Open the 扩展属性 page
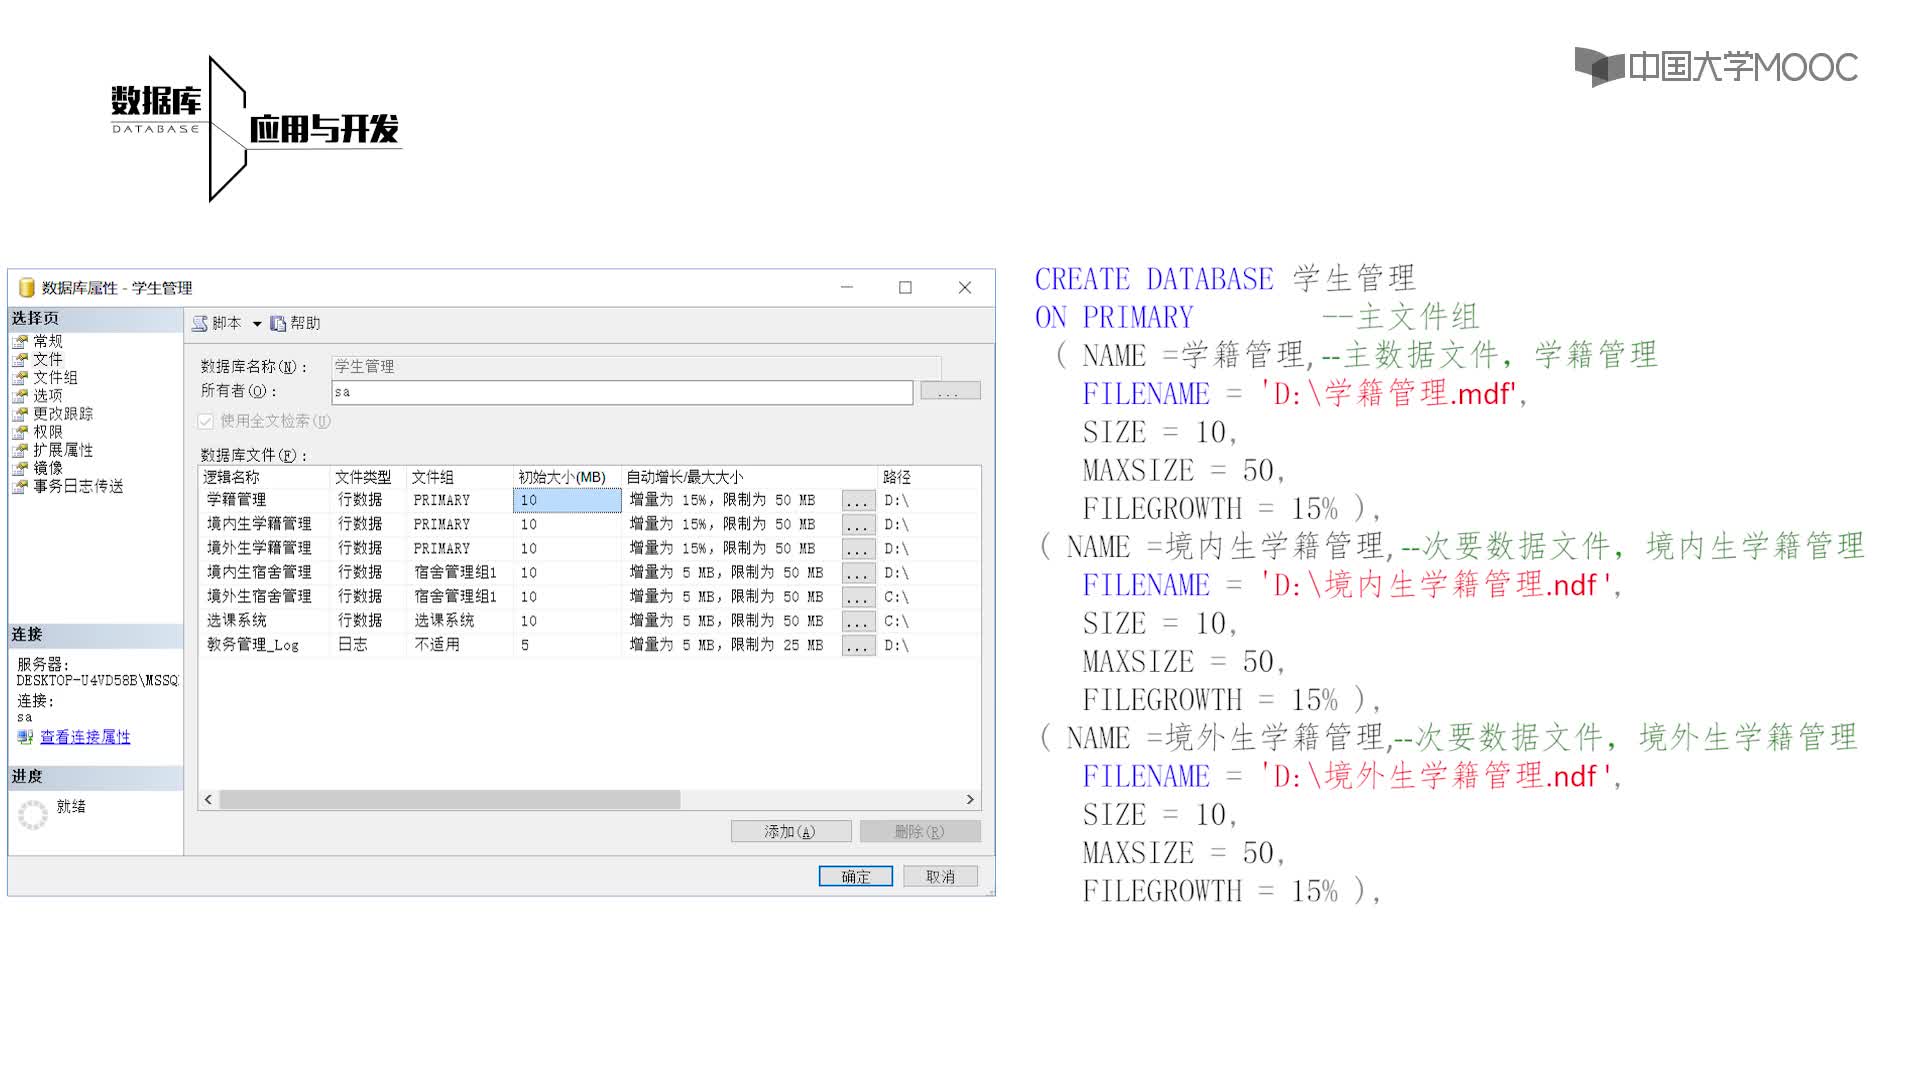The image size is (1920, 1080). click(62, 450)
